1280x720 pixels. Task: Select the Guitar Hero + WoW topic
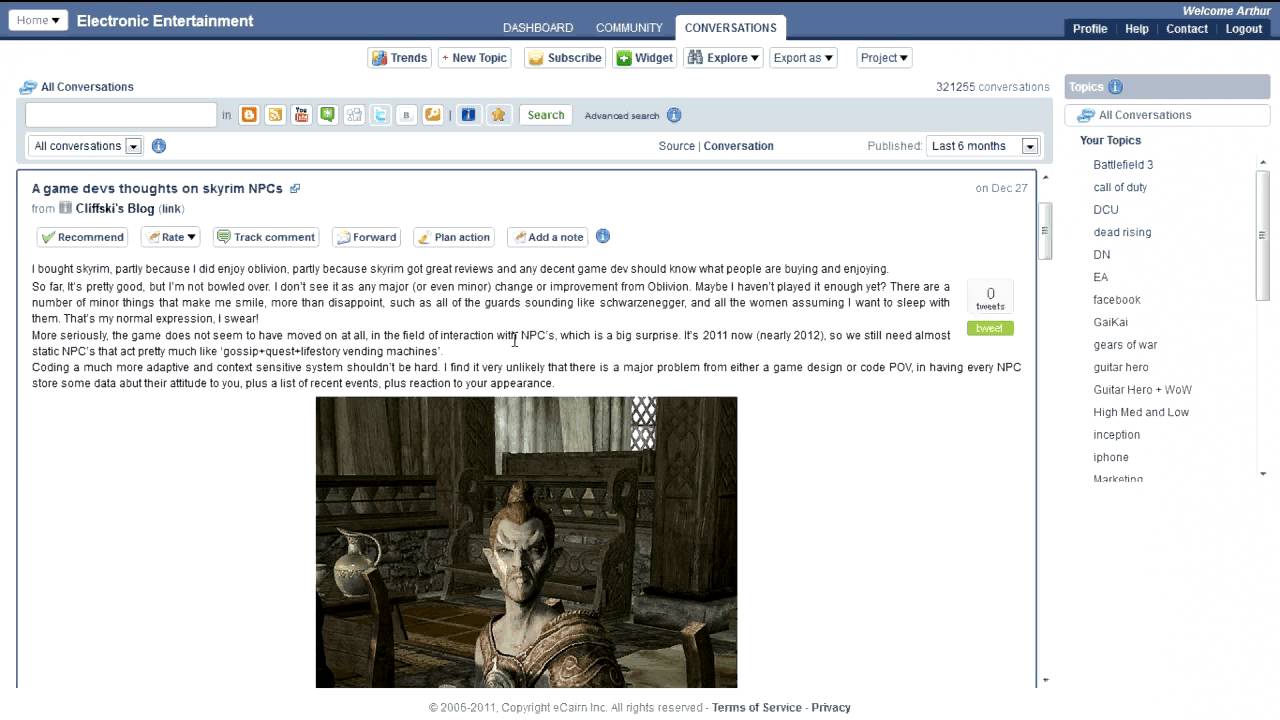click(x=1142, y=390)
